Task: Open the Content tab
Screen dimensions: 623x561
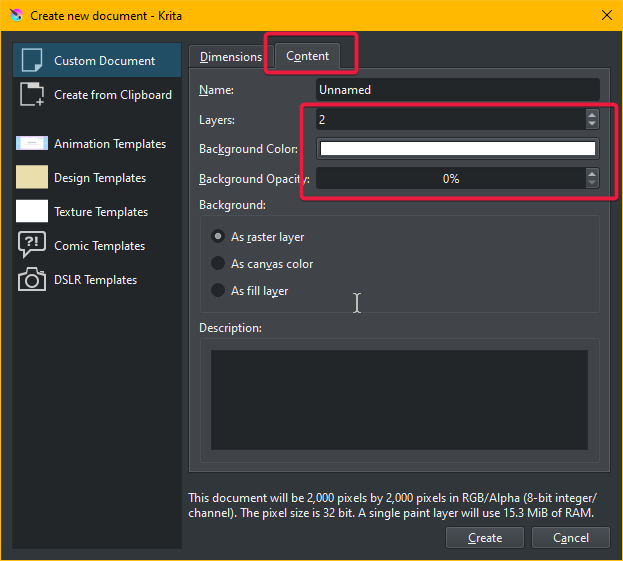Action: [308, 56]
